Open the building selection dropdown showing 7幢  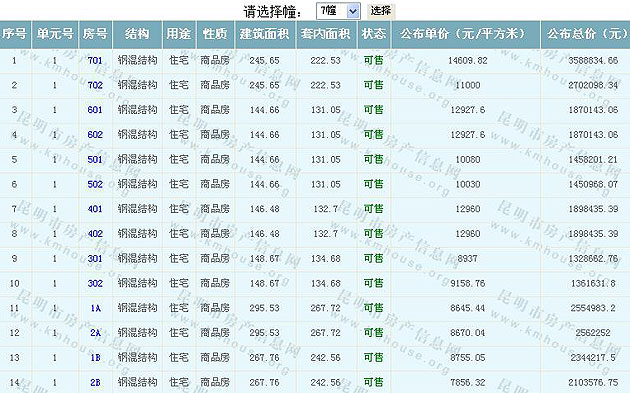pyautogui.click(x=338, y=11)
